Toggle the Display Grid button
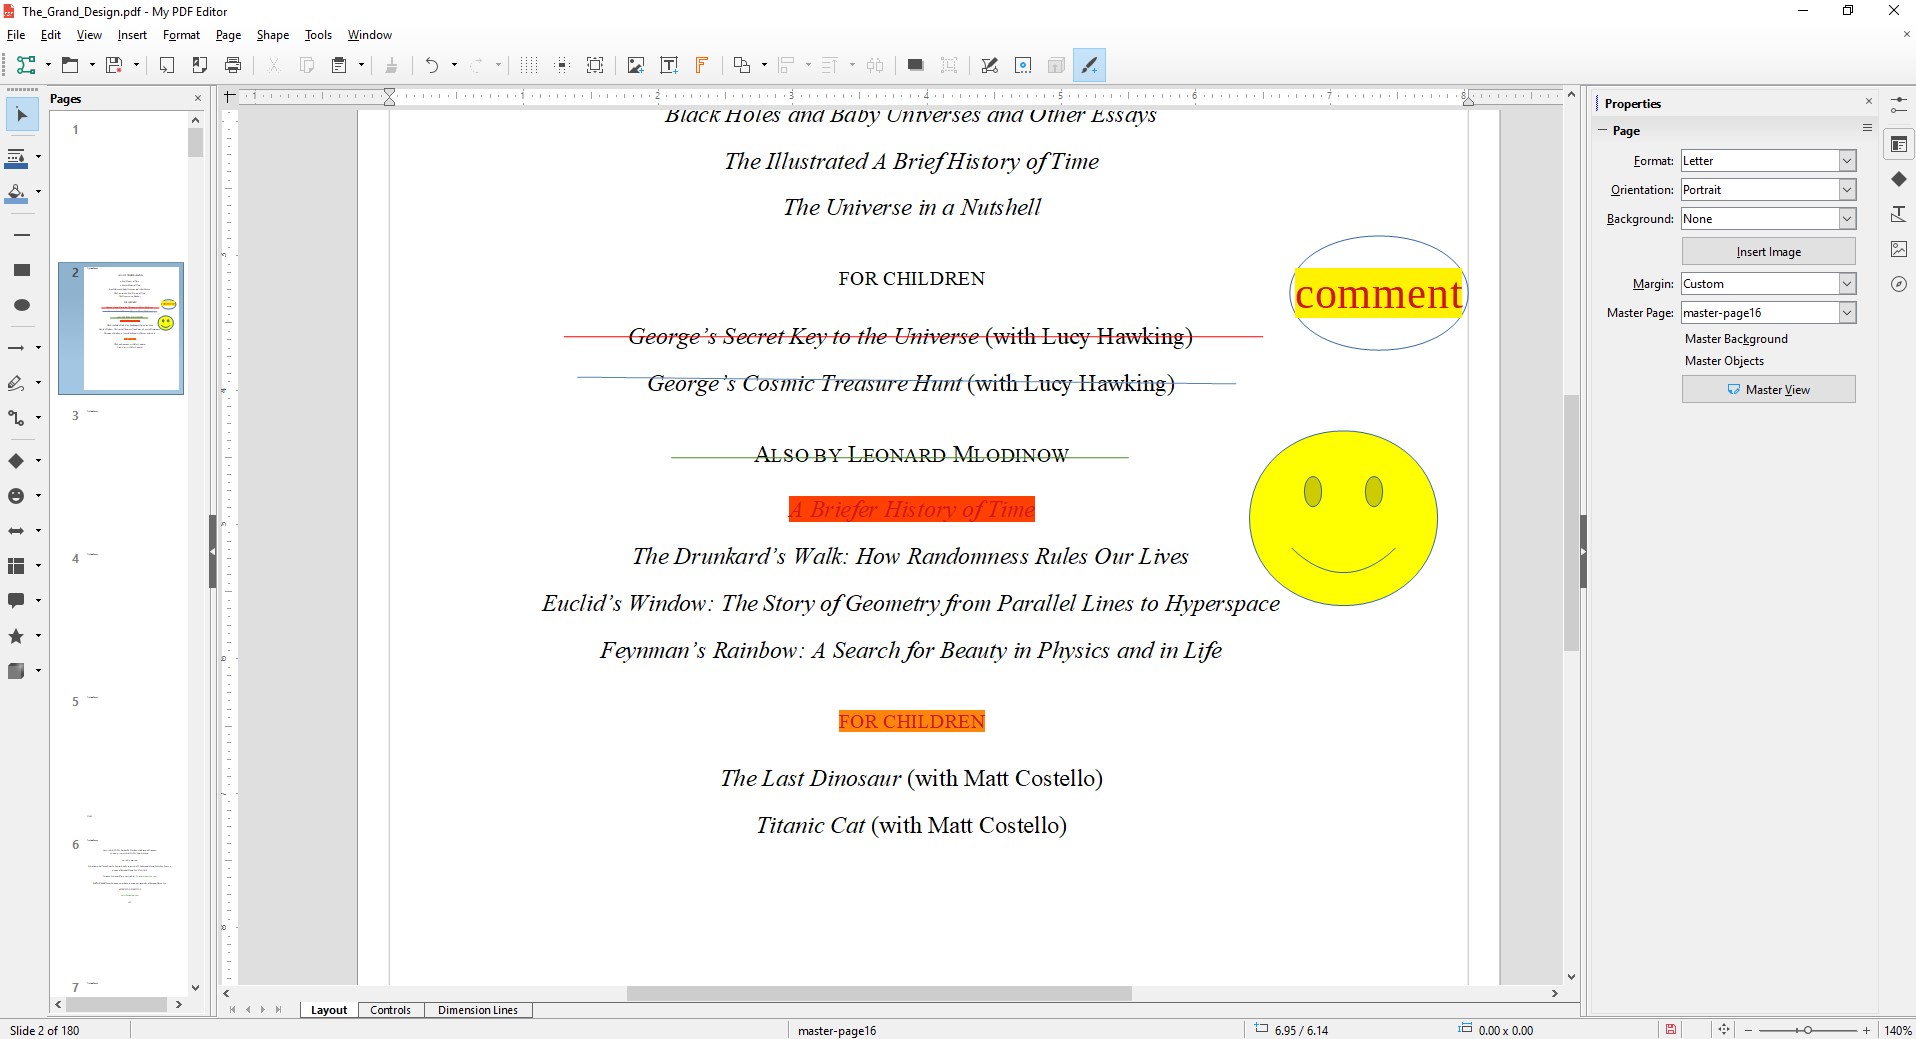 (x=529, y=65)
